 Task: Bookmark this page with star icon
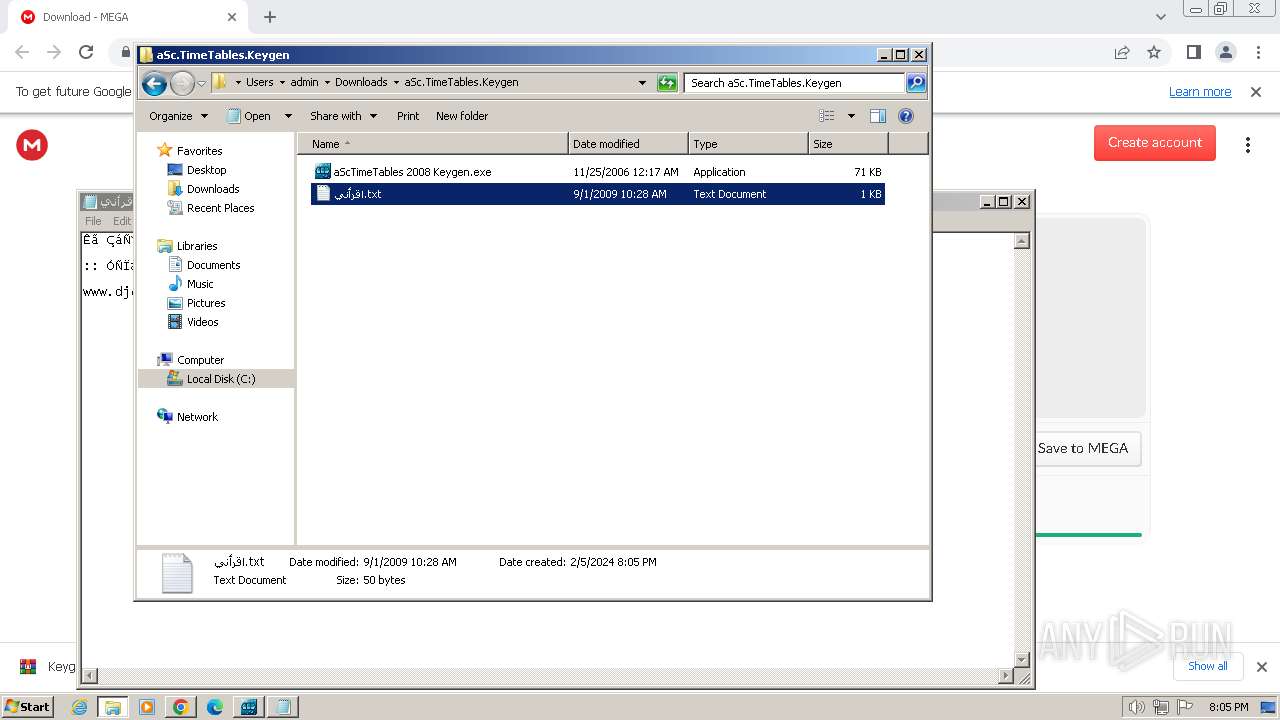tap(1154, 52)
